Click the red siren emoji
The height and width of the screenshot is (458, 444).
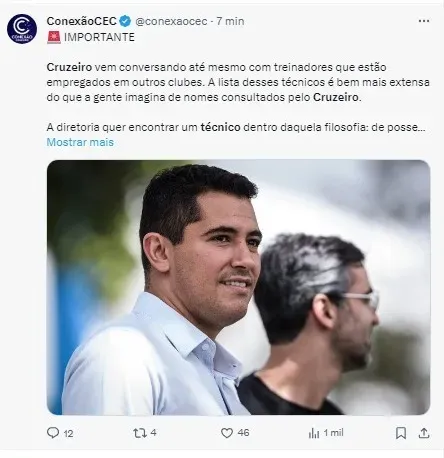54,37
